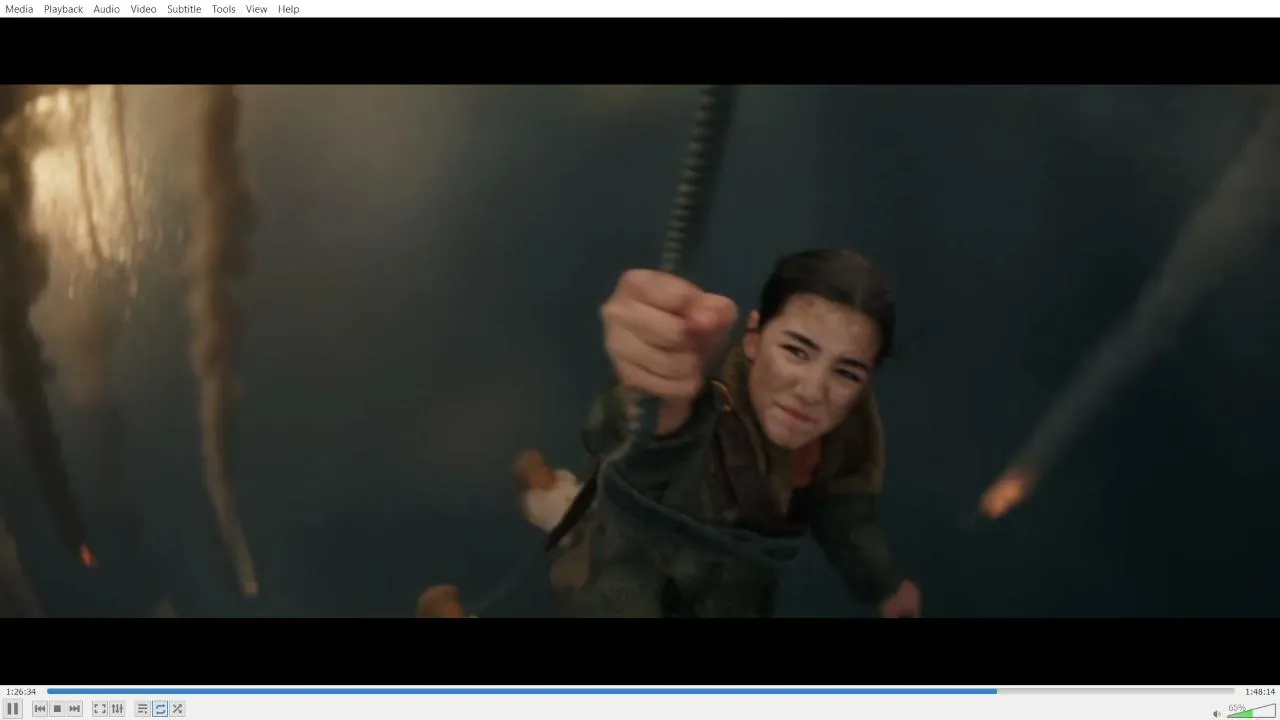The image size is (1280, 720).
Task: Open the Tools menu
Action: pos(223,9)
